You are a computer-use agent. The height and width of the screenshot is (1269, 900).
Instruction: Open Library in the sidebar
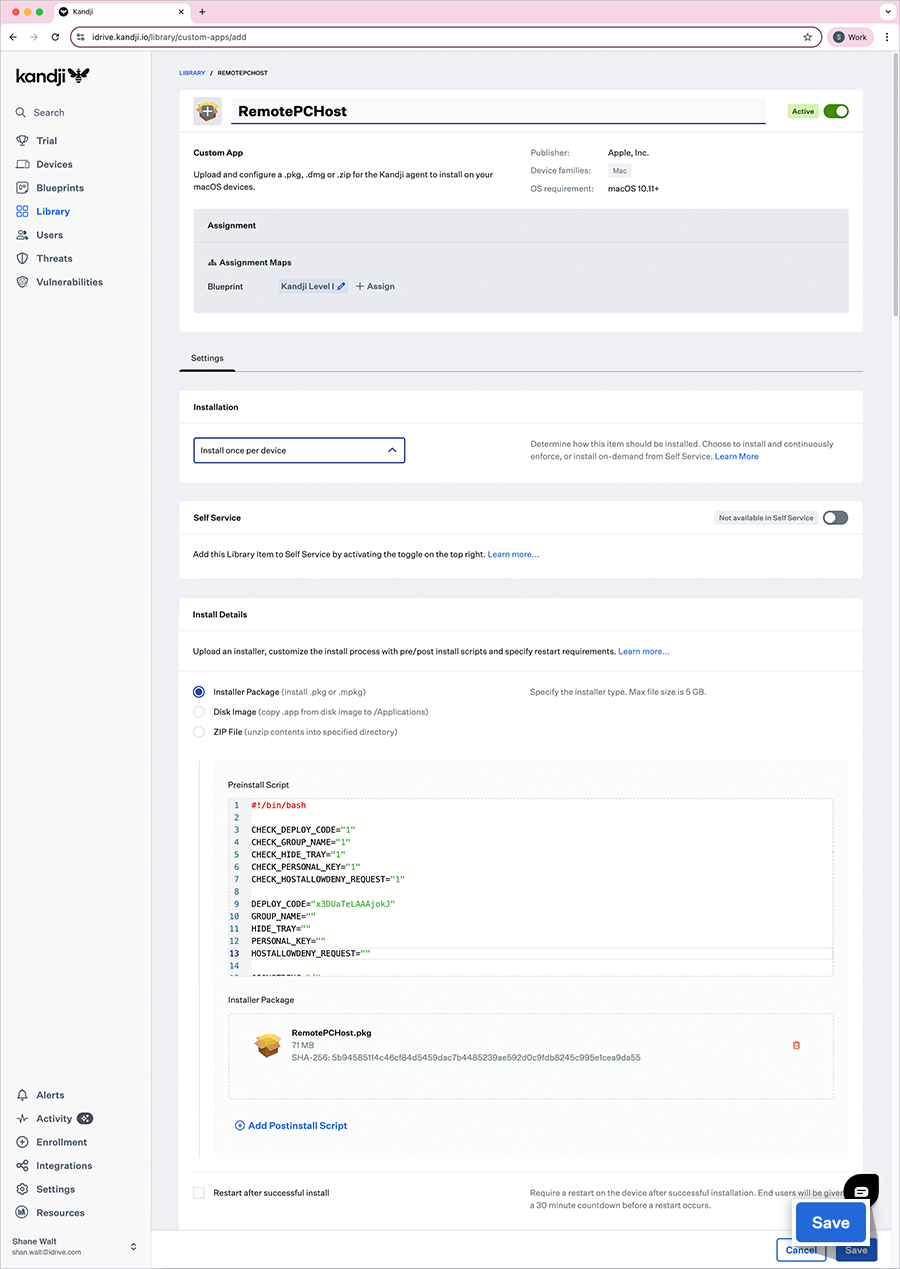click(53, 211)
